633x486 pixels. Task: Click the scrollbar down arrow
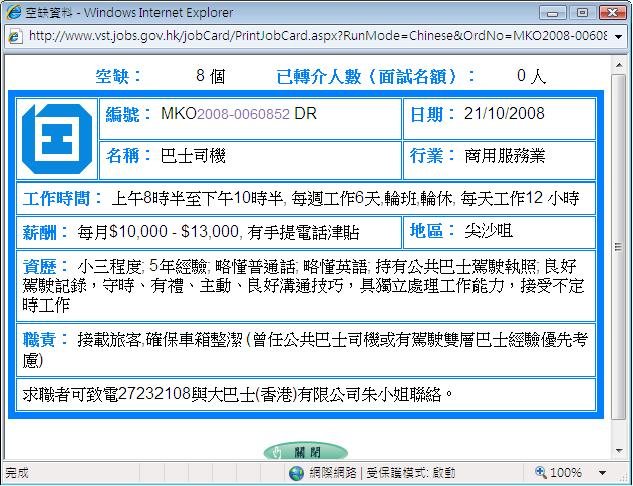click(618, 451)
